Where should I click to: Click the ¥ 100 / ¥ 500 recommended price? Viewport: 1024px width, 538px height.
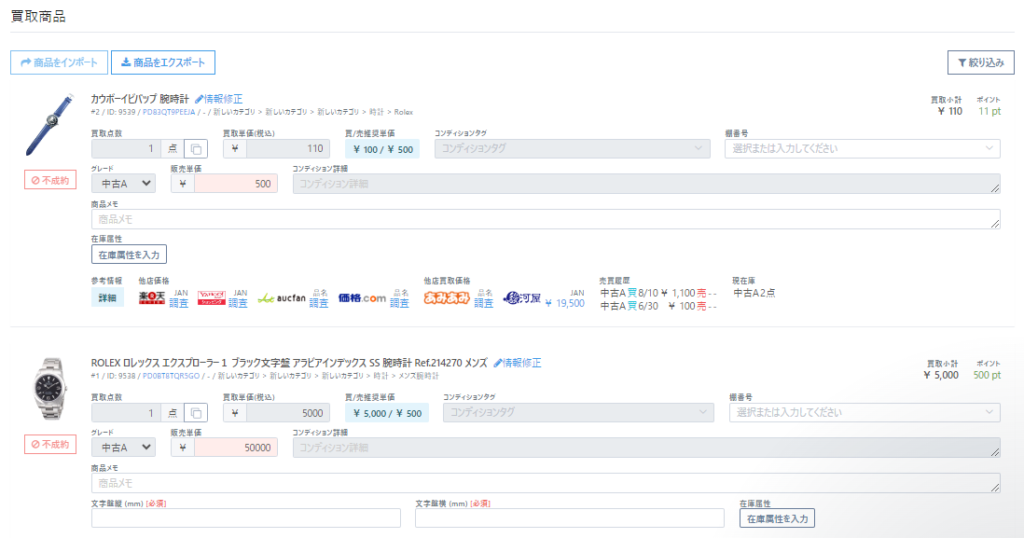point(383,149)
